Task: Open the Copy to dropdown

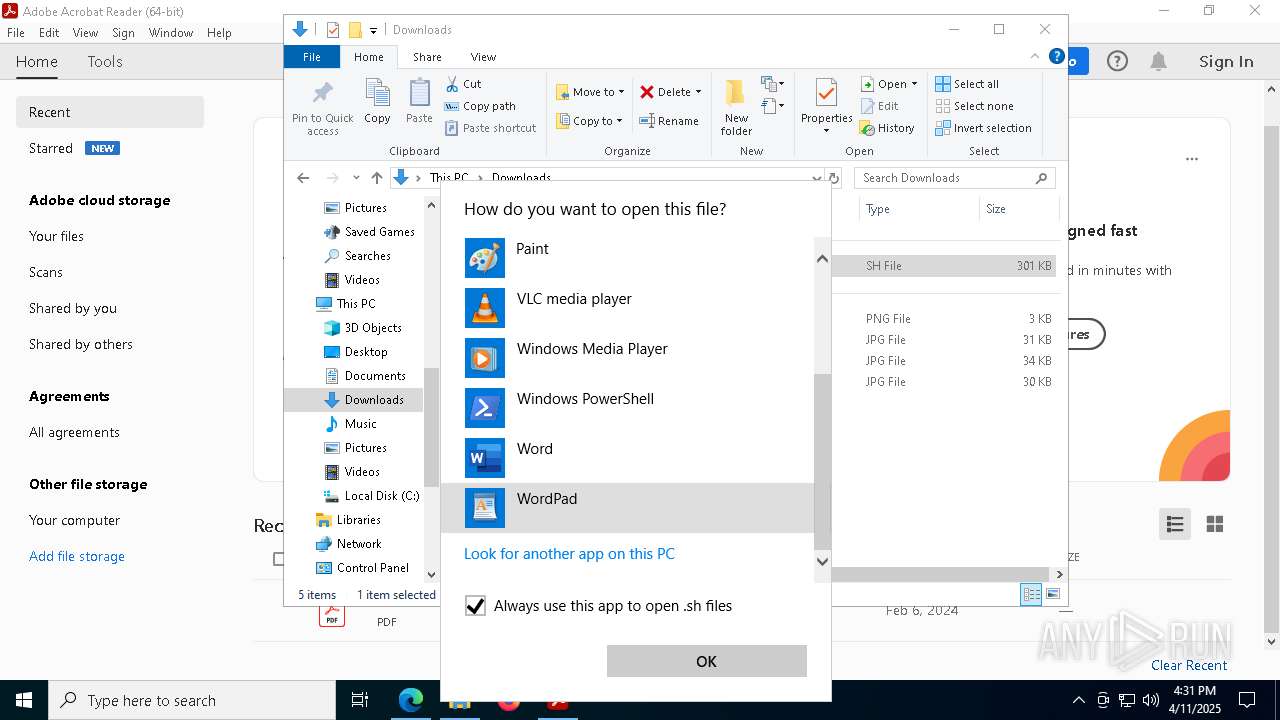Action: tap(589, 121)
